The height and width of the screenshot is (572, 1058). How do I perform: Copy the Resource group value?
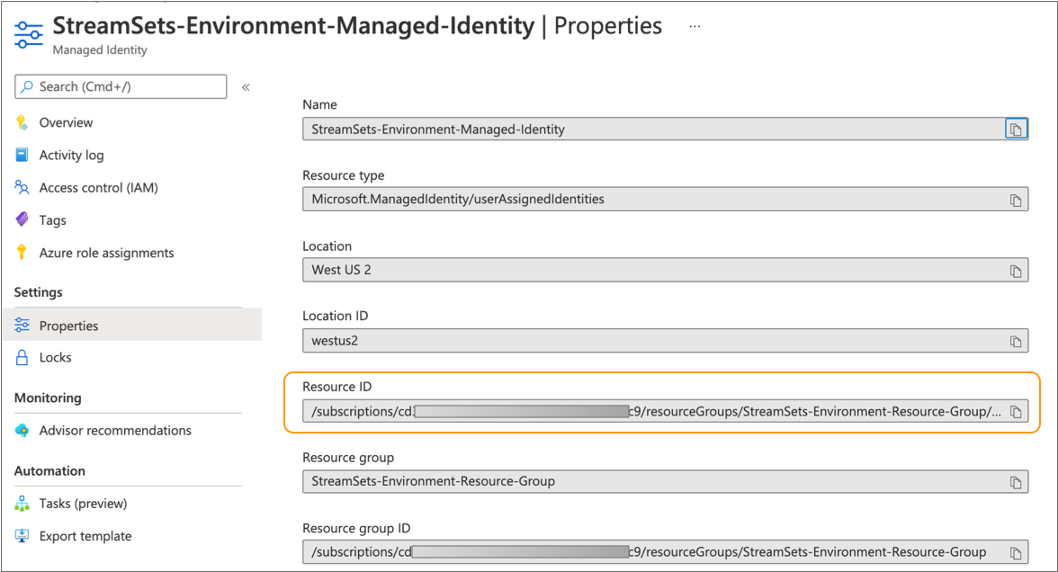click(1015, 482)
